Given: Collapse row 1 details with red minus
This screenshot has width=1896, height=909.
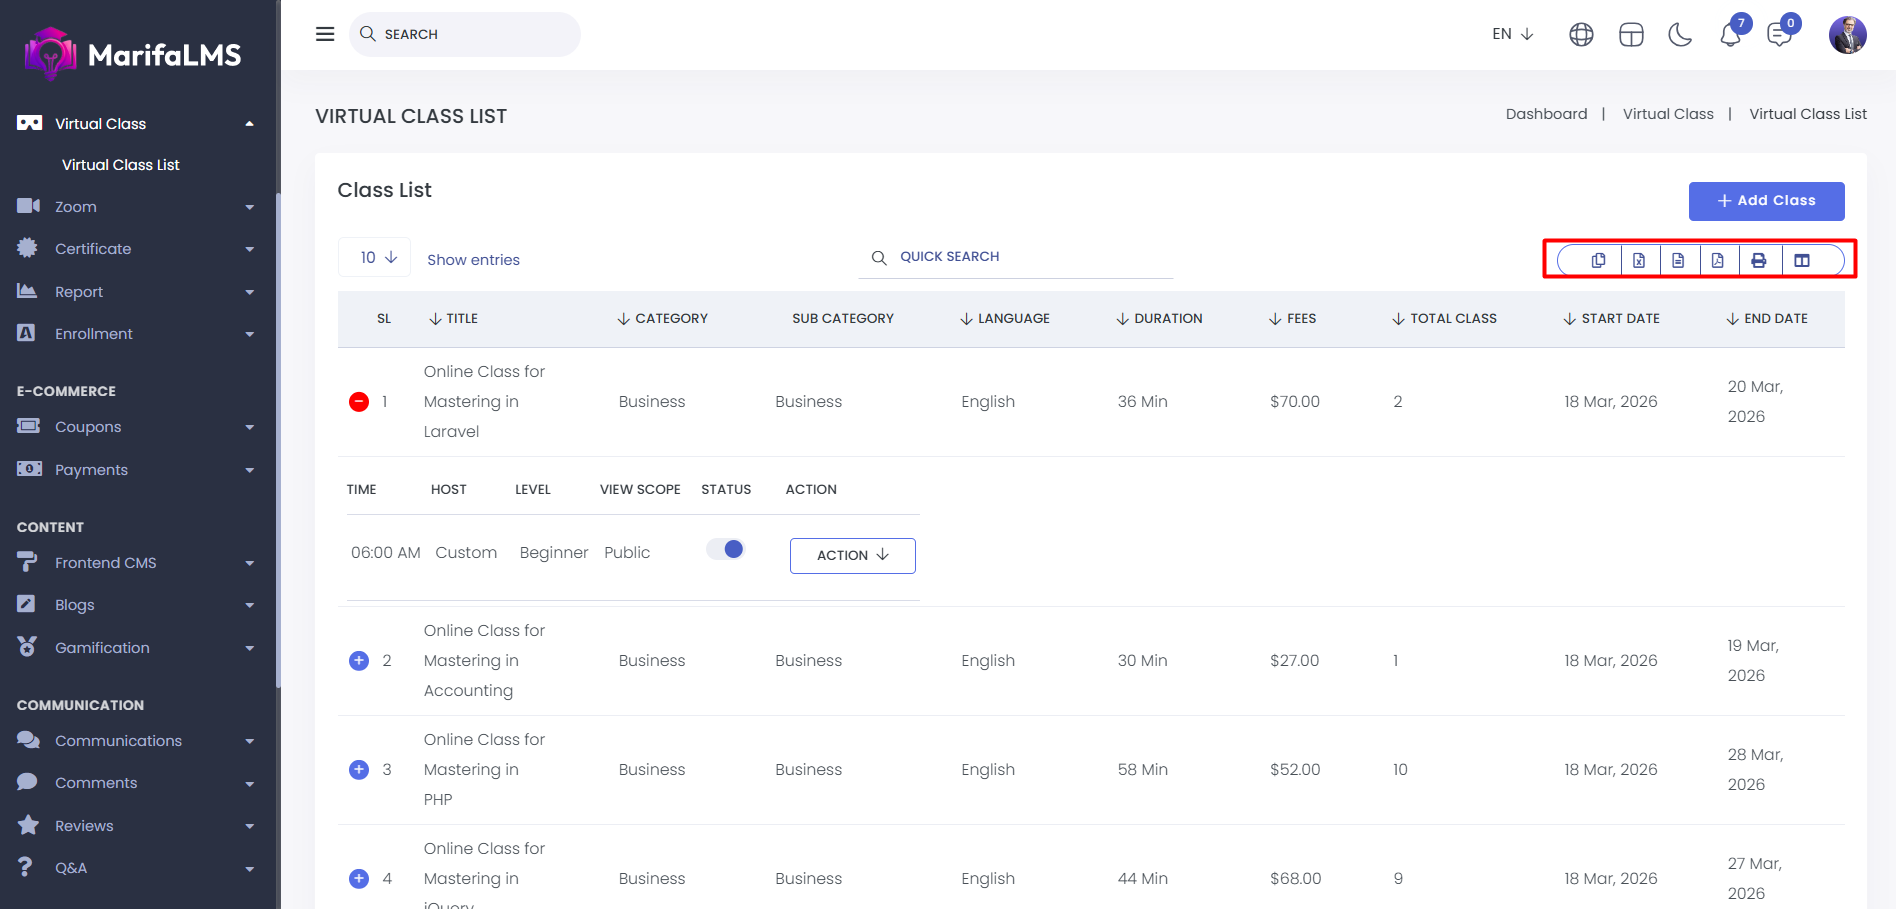Looking at the screenshot, I should 359,402.
